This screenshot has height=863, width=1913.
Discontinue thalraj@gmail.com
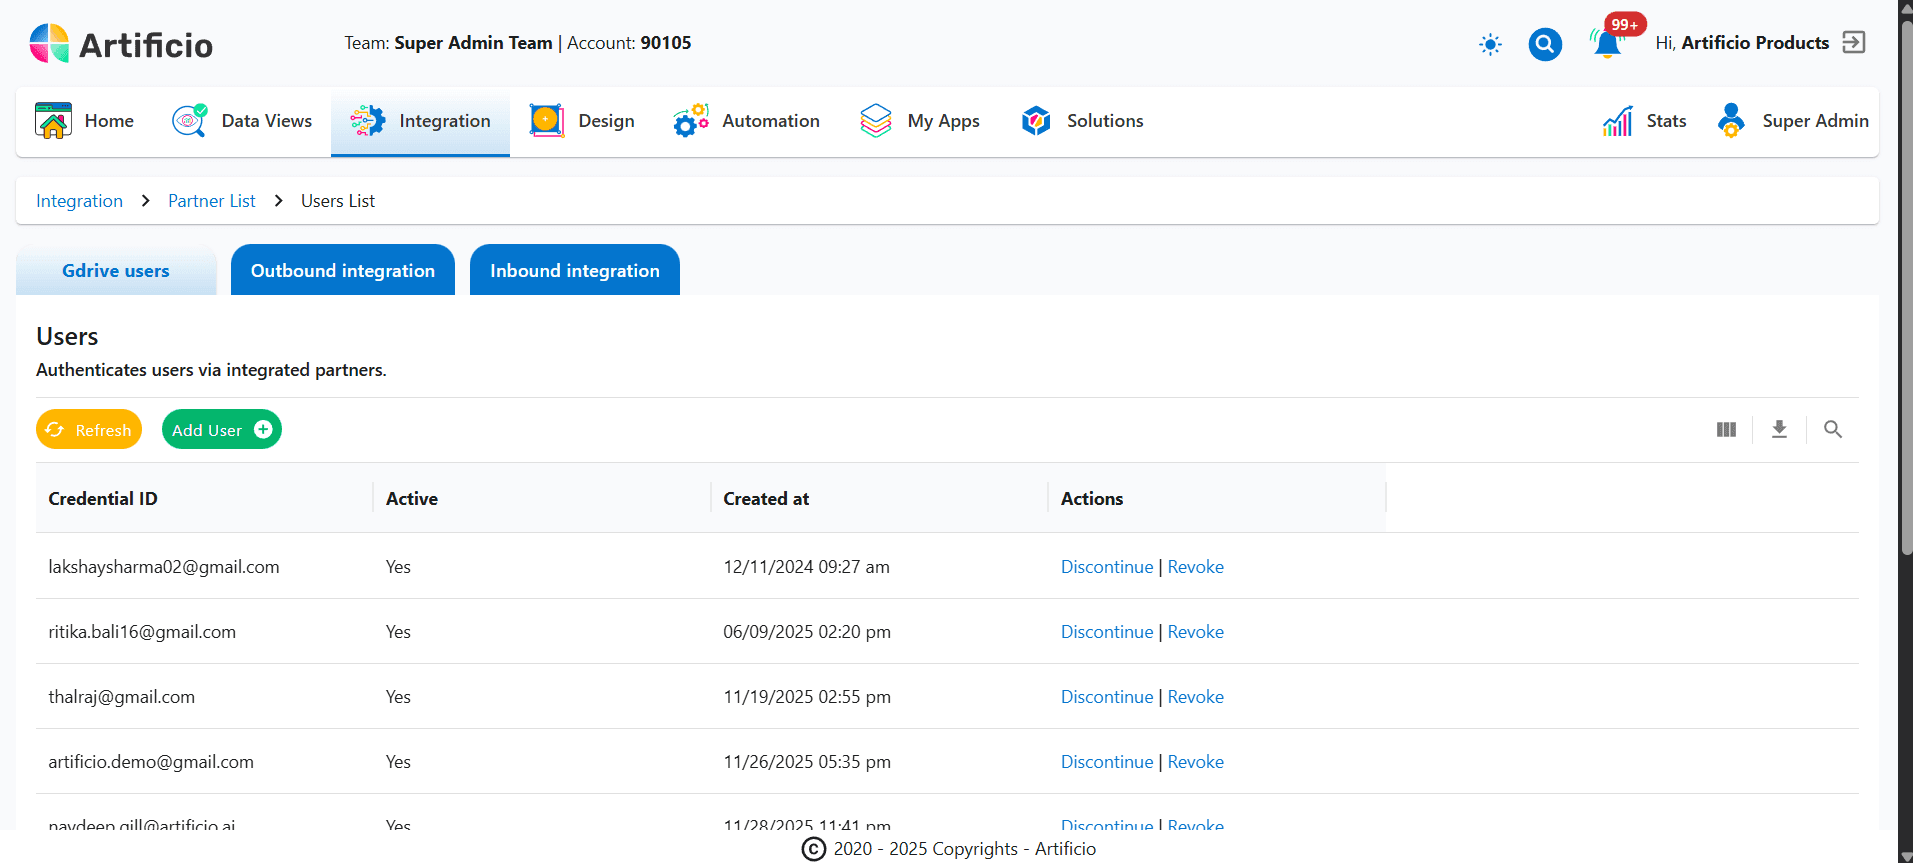tap(1107, 697)
